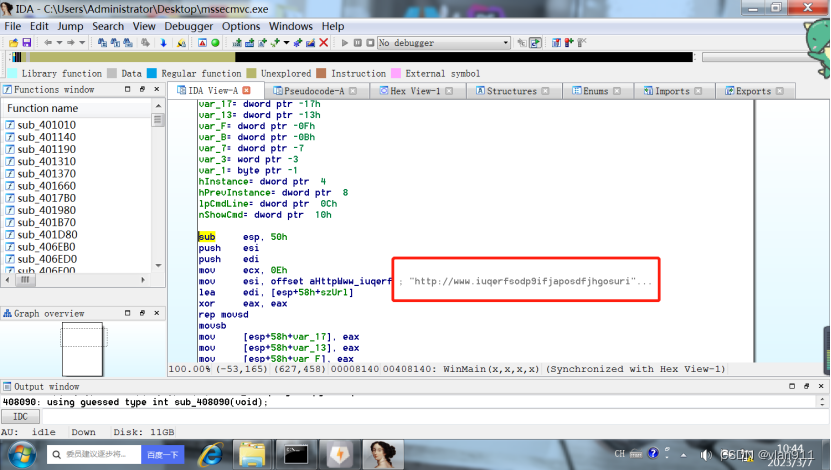
Task: Select sub_401D80 in function list
Action: point(47,235)
